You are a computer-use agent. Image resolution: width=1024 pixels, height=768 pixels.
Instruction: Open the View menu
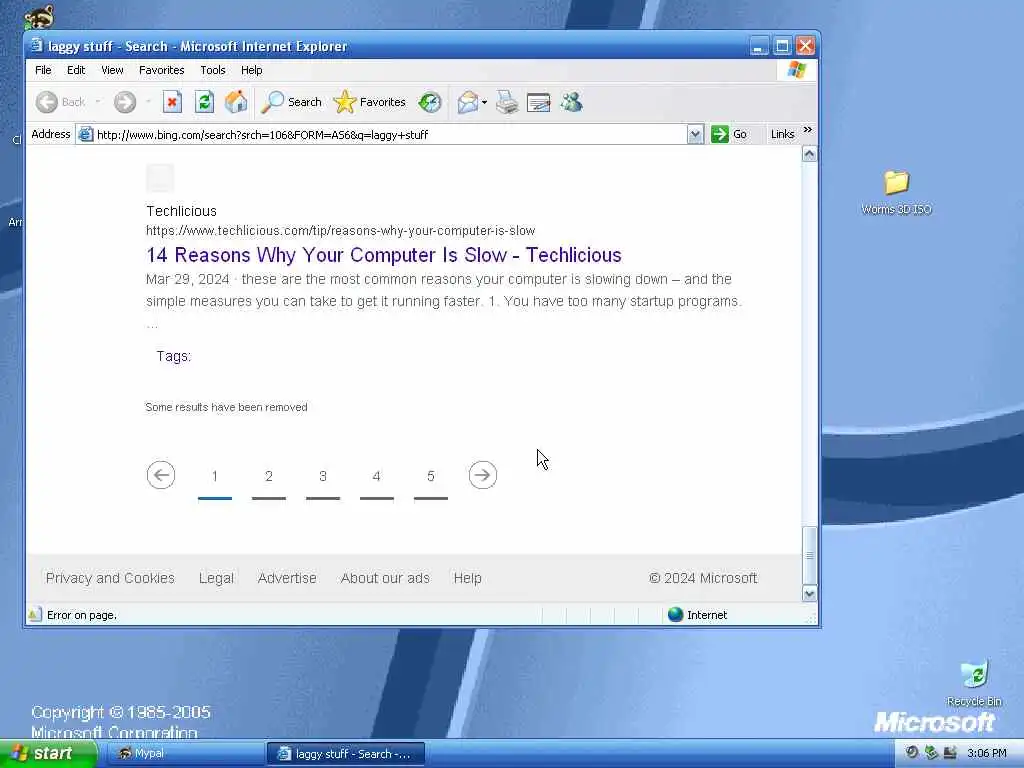[x=112, y=70]
